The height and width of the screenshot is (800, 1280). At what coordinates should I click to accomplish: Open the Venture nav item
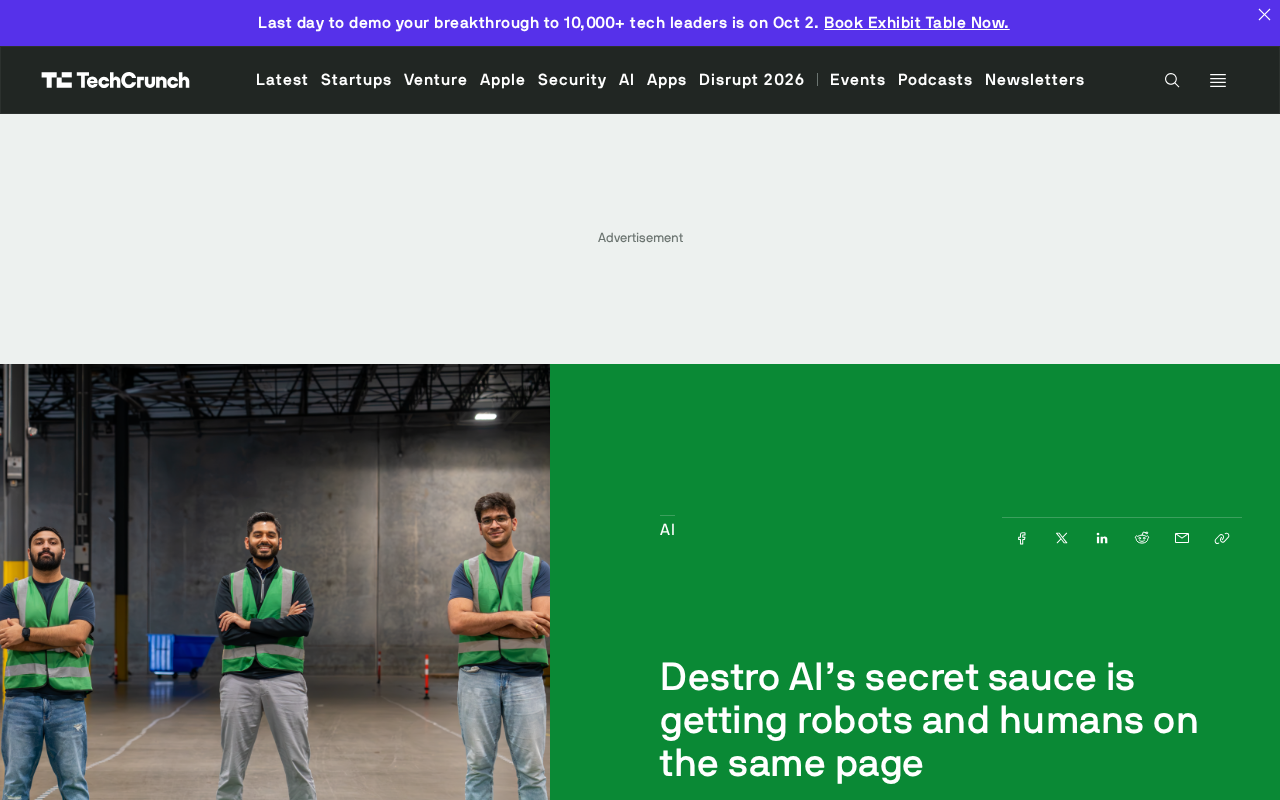(436, 80)
